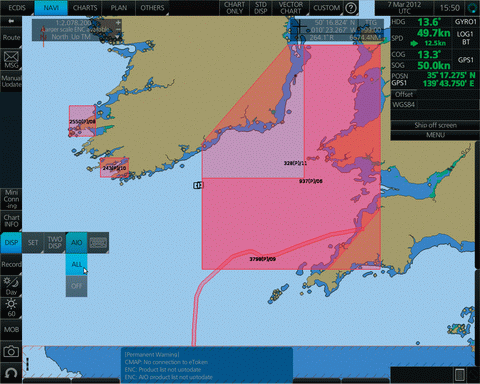Click the 3798(P)/09 notice area label
Screen dimensions: 480x384
263,259
